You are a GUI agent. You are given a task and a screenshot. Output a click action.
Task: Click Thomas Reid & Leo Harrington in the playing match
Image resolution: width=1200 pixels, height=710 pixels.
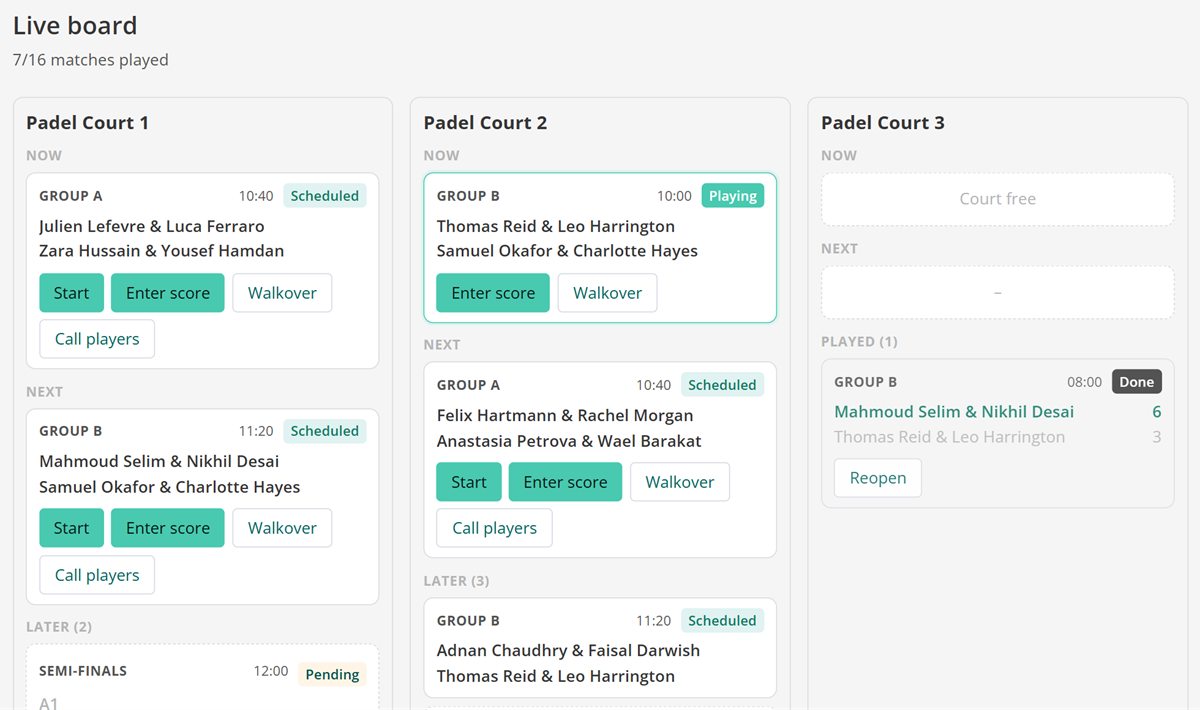pos(556,226)
